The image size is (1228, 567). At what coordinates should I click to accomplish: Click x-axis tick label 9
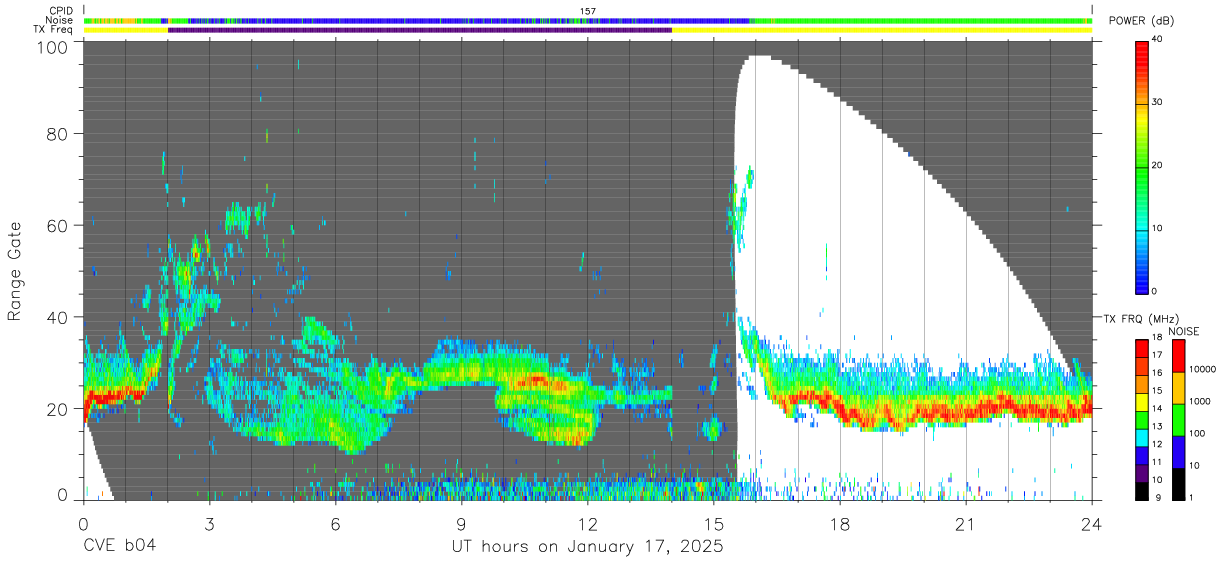tap(461, 524)
